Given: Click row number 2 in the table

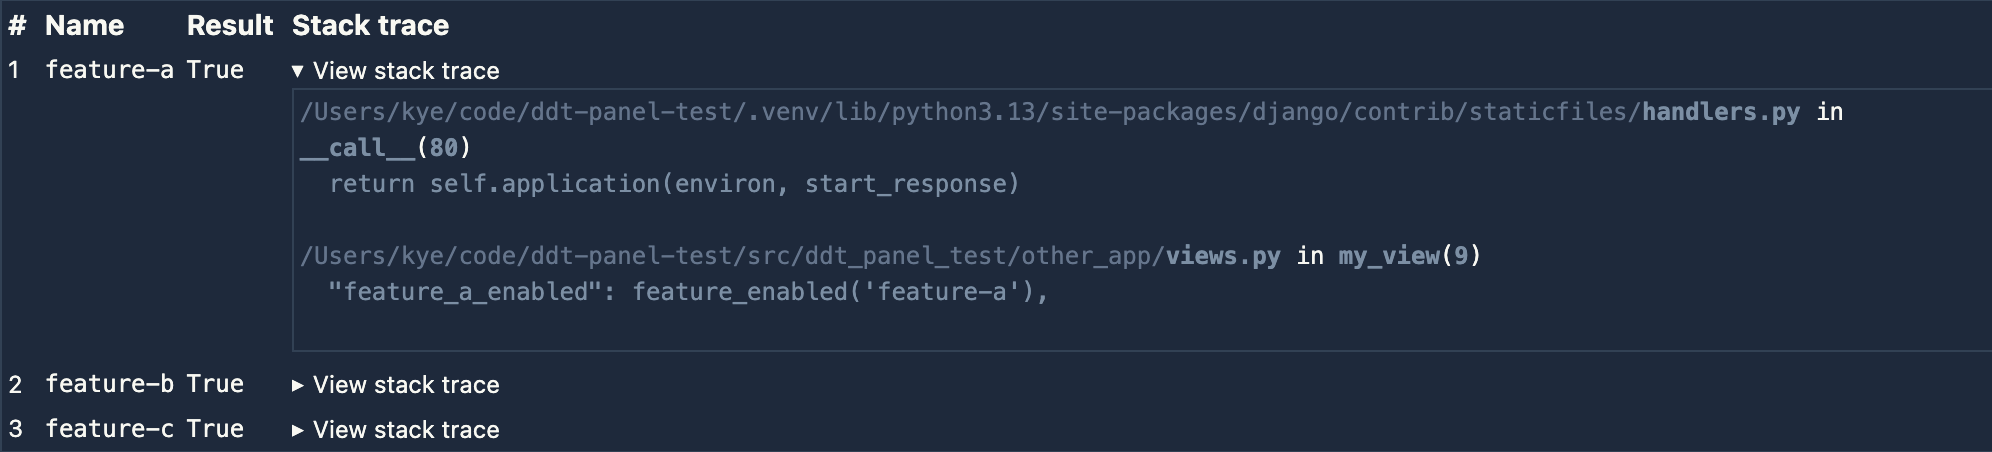Looking at the screenshot, I should tap(16, 385).
